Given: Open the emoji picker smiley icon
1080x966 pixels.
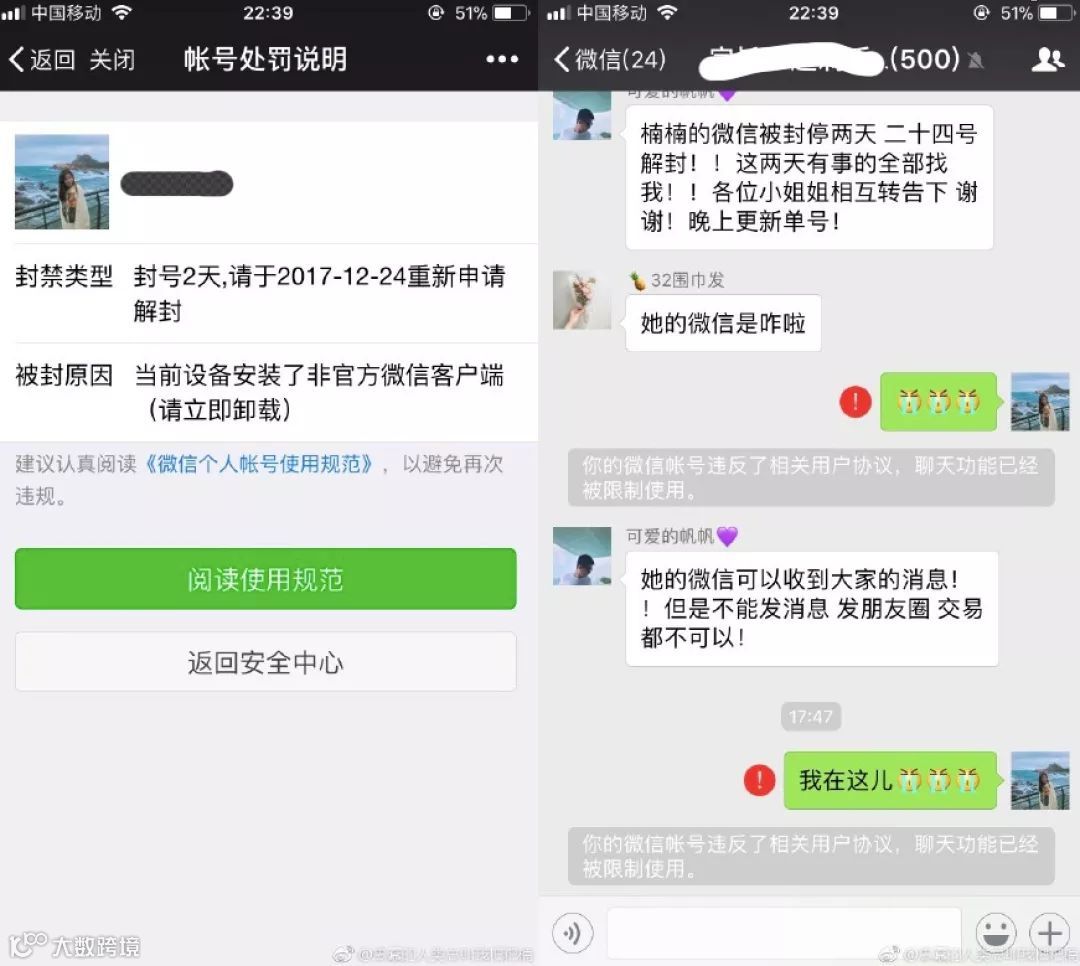Looking at the screenshot, I should click(x=996, y=934).
